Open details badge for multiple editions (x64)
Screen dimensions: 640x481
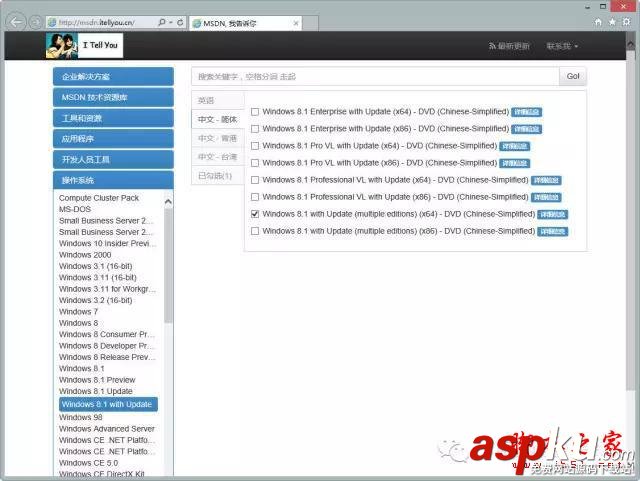tap(553, 214)
